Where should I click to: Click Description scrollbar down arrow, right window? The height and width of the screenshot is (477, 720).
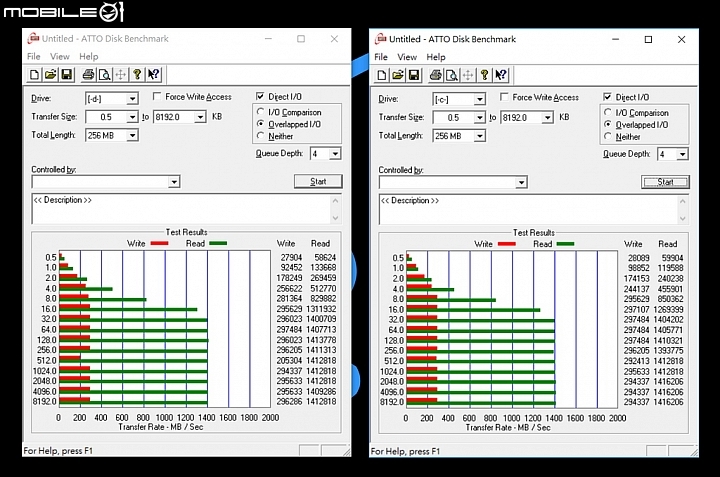(682, 219)
